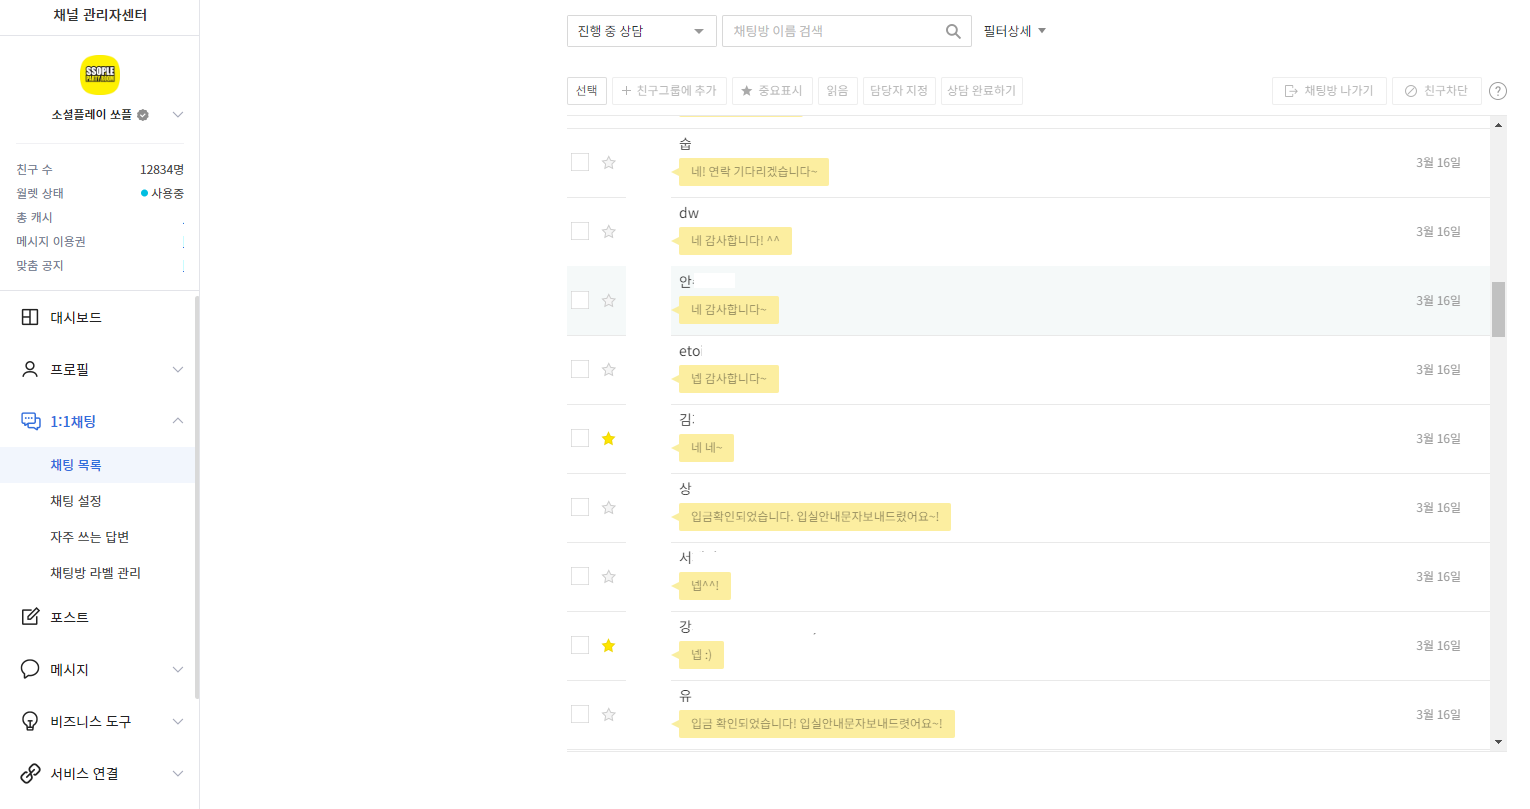Image resolution: width=1530 pixels, height=809 pixels.
Task: Click the chat list scrollbar thumb
Action: (x=1498, y=309)
